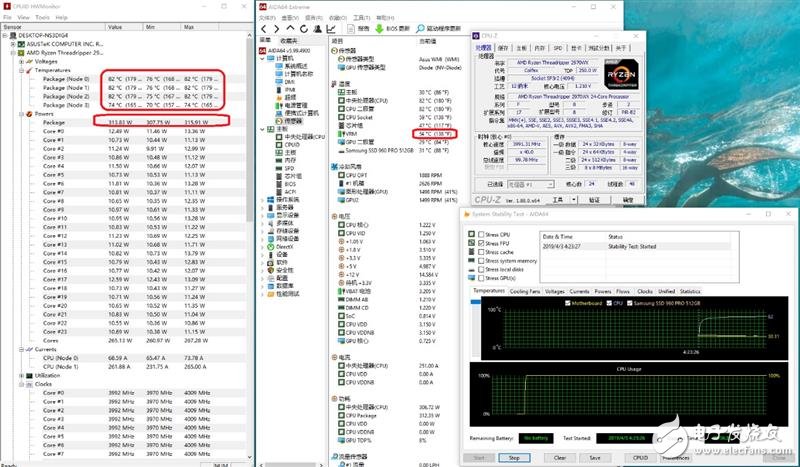Image resolution: width=800 pixels, height=467 pixels.
Task: Open the Tools menu in HWMonitor
Action: pyautogui.click(x=42, y=17)
